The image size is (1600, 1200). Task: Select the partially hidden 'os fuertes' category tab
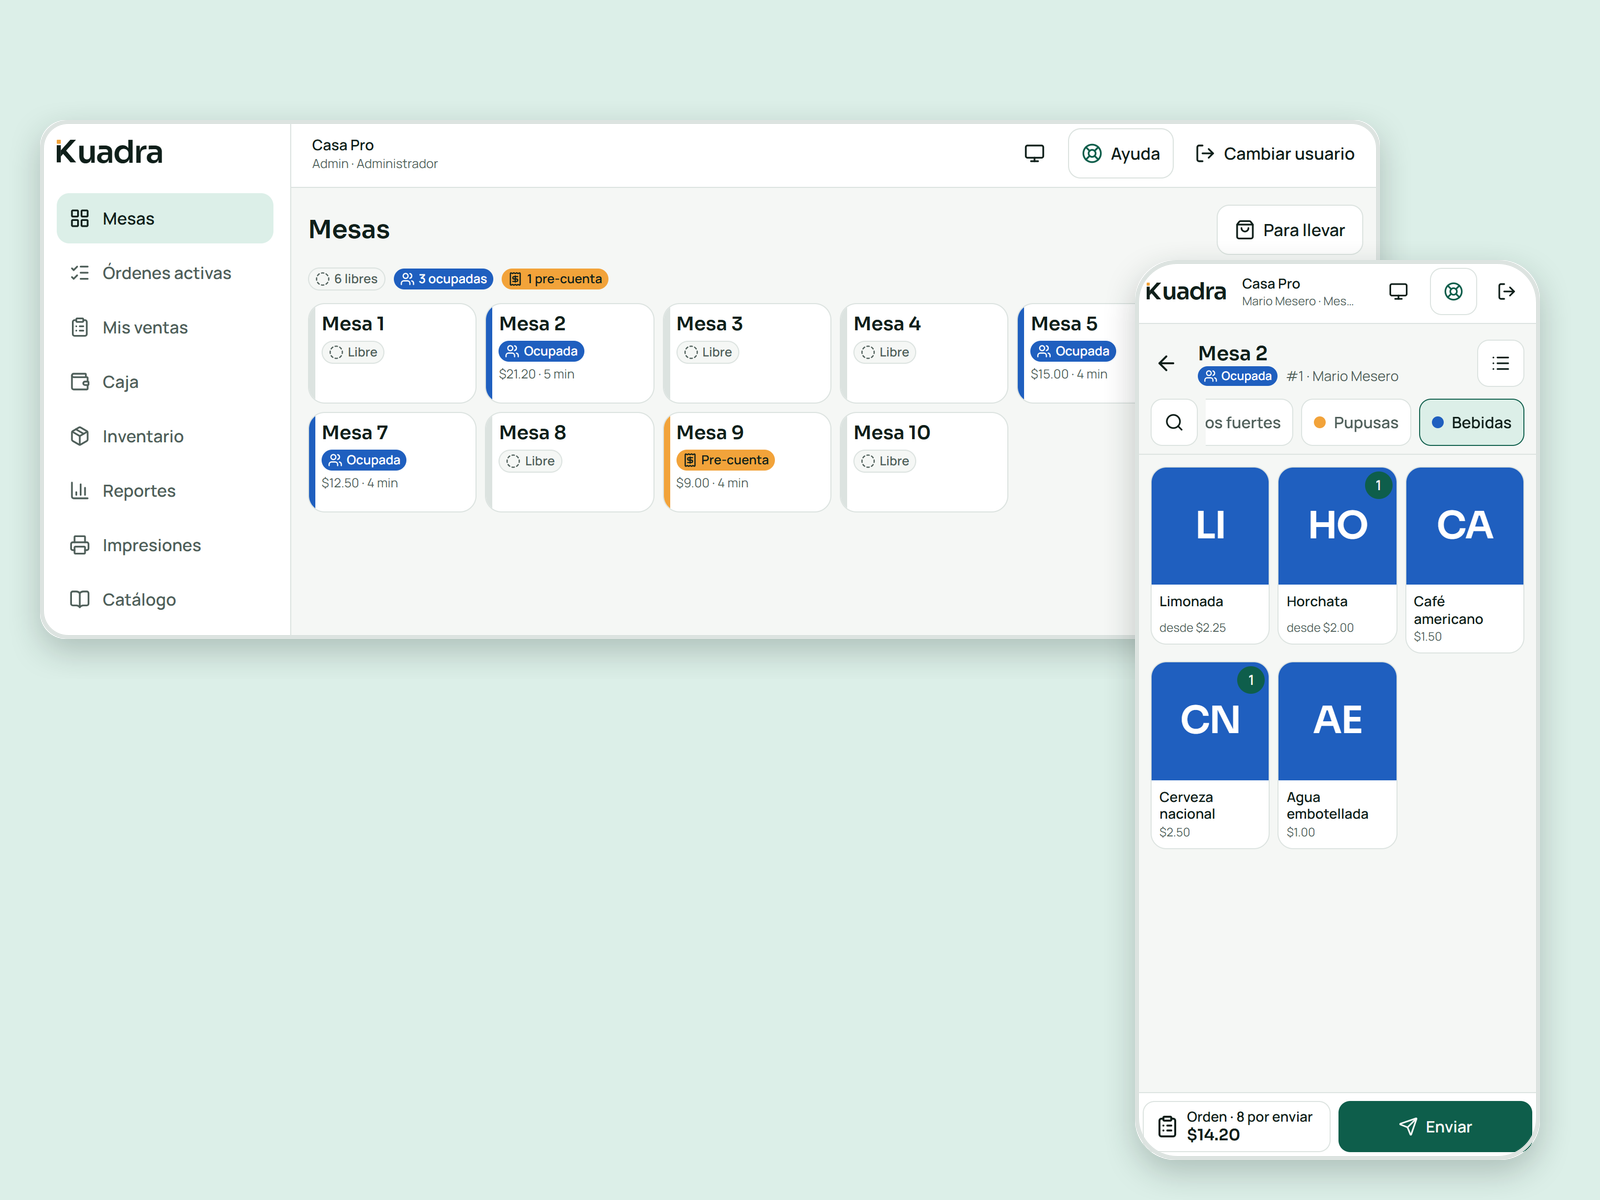click(x=1247, y=423)
